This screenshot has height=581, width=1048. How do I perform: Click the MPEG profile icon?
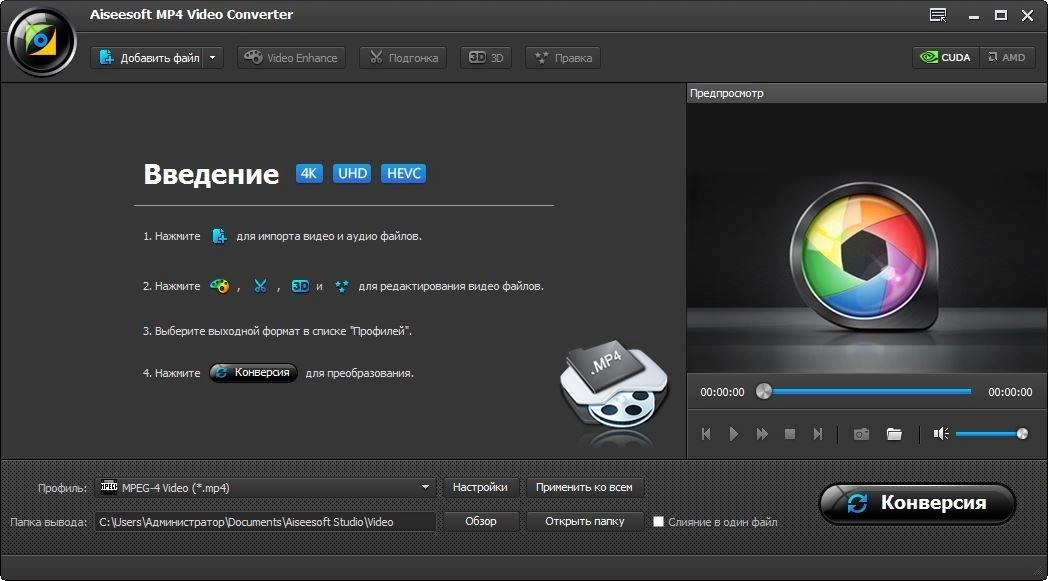pos(109,487)
